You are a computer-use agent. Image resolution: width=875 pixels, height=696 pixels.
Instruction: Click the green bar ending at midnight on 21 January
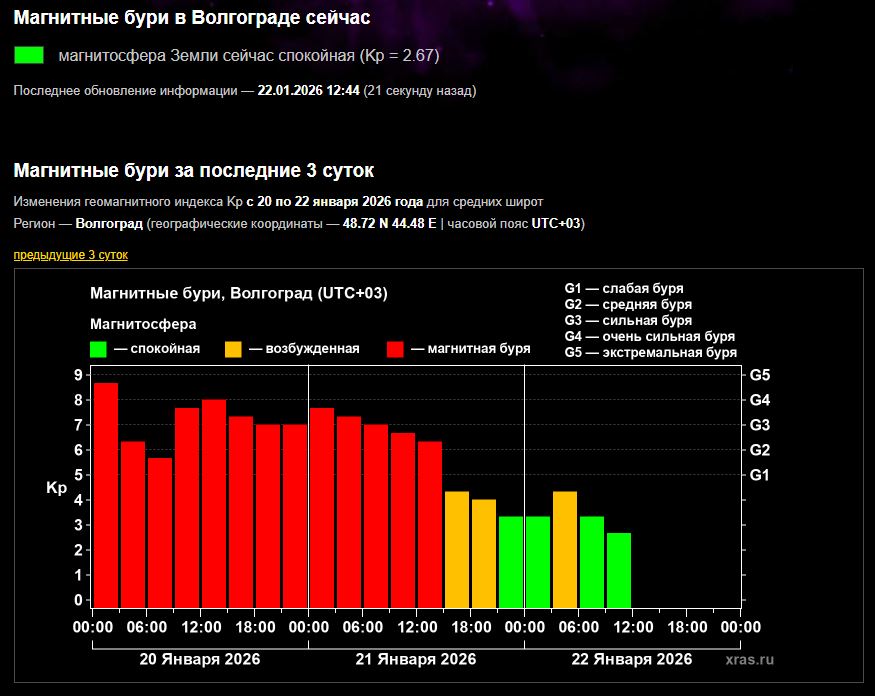pyautogui.click(x=511, y=561)
